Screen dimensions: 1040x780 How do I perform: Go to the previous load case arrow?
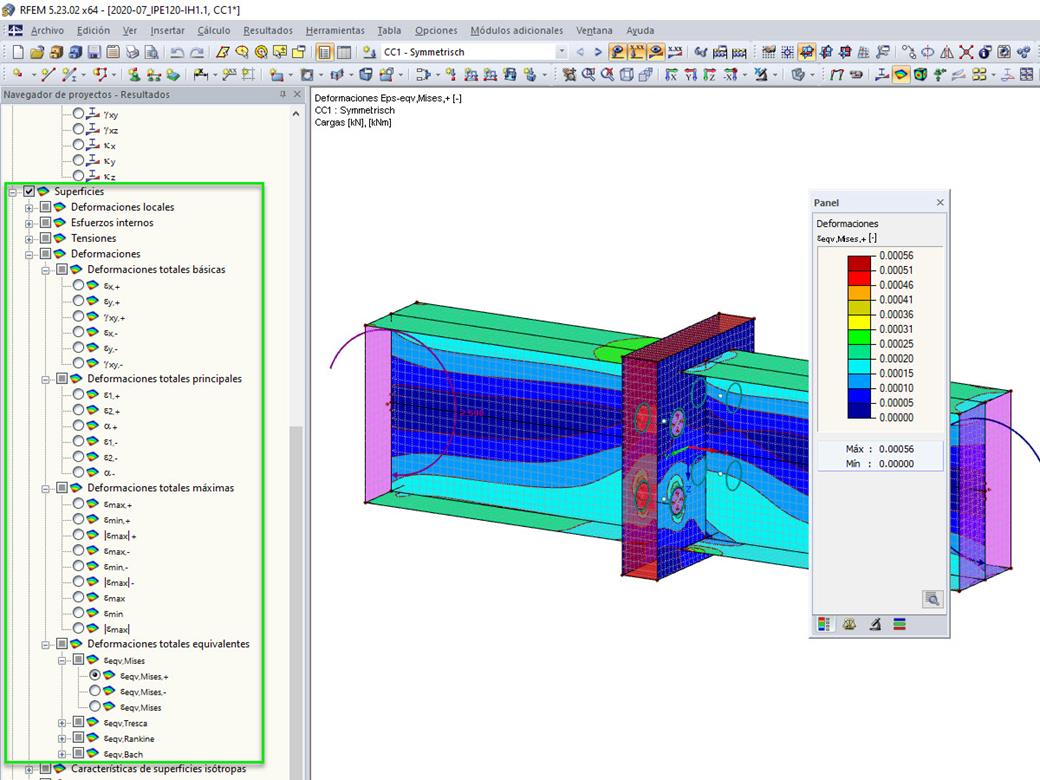click(x=580, y=52)
